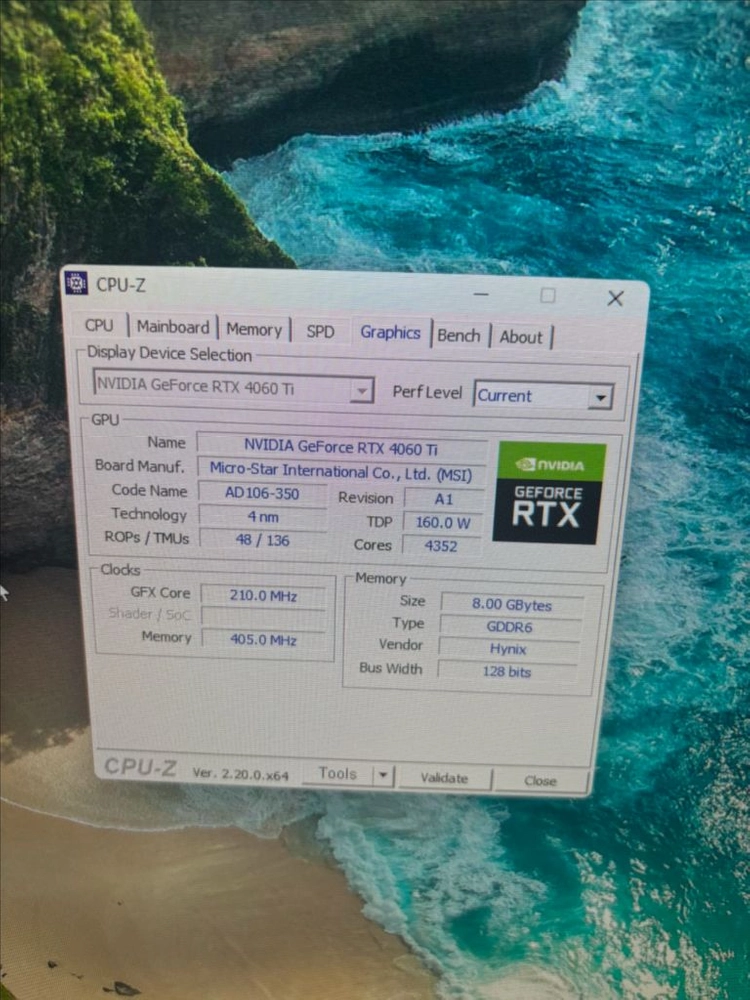
Task: Click the Memory Size field showing 8.00 GBytes
Action: (x=511, y=605)
